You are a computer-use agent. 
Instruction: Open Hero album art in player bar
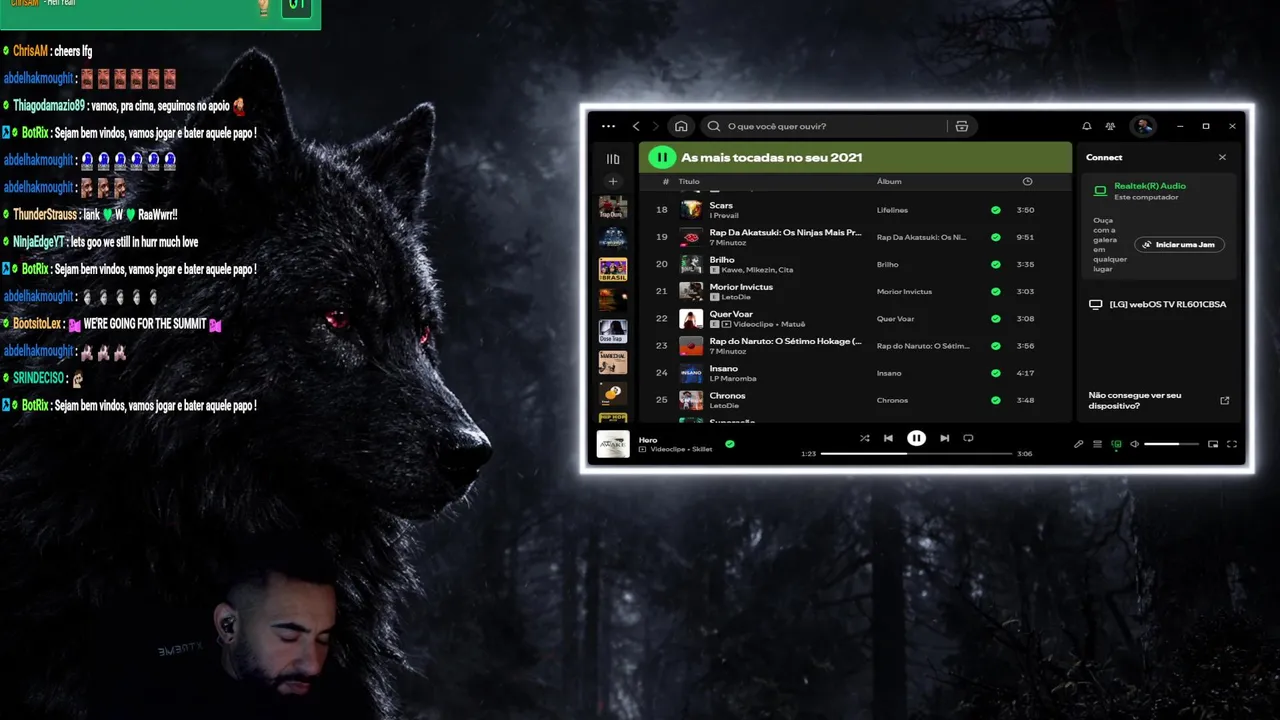[613, 444]
